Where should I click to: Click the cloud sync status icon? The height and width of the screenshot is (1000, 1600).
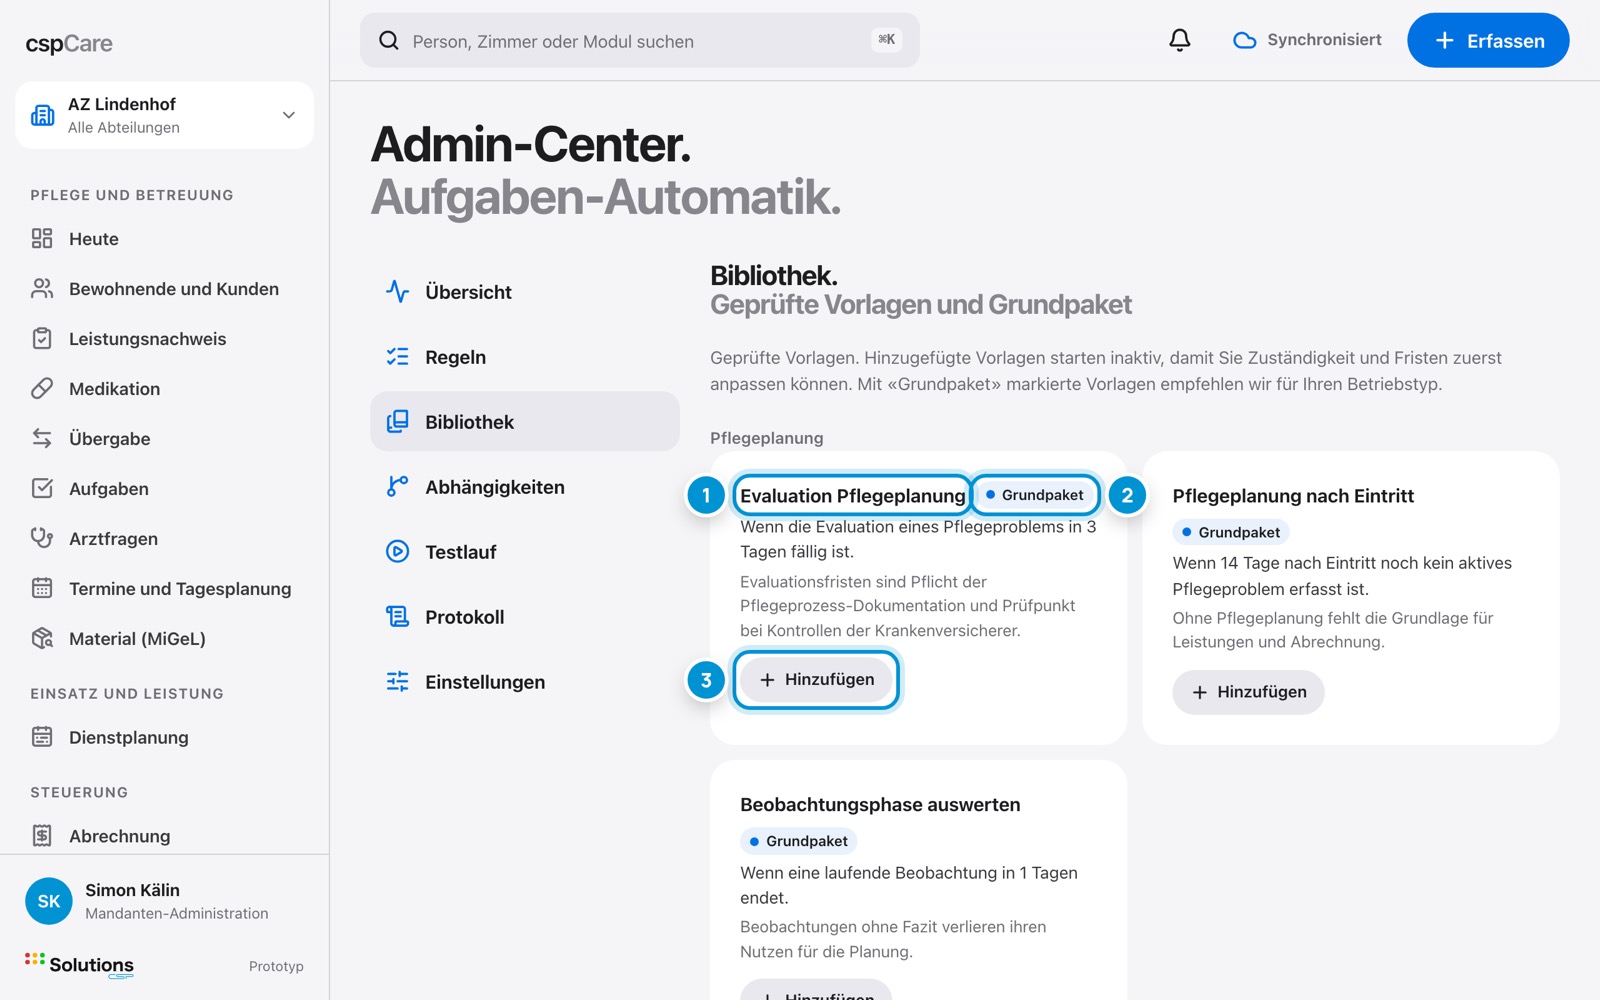pos(1244,40)
